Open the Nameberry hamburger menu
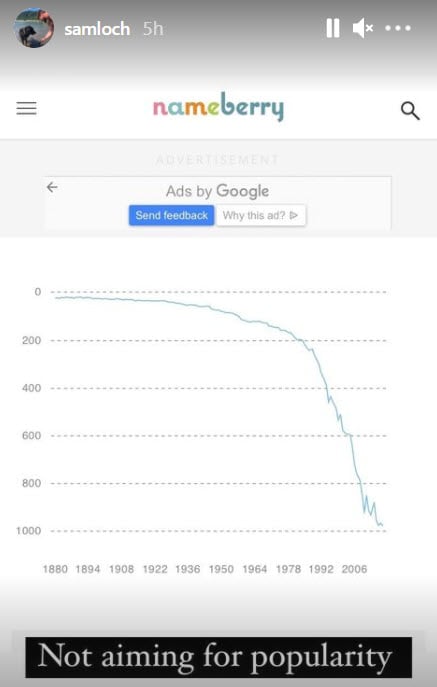Screen dimensions: 437x687 tap(26, 108)
